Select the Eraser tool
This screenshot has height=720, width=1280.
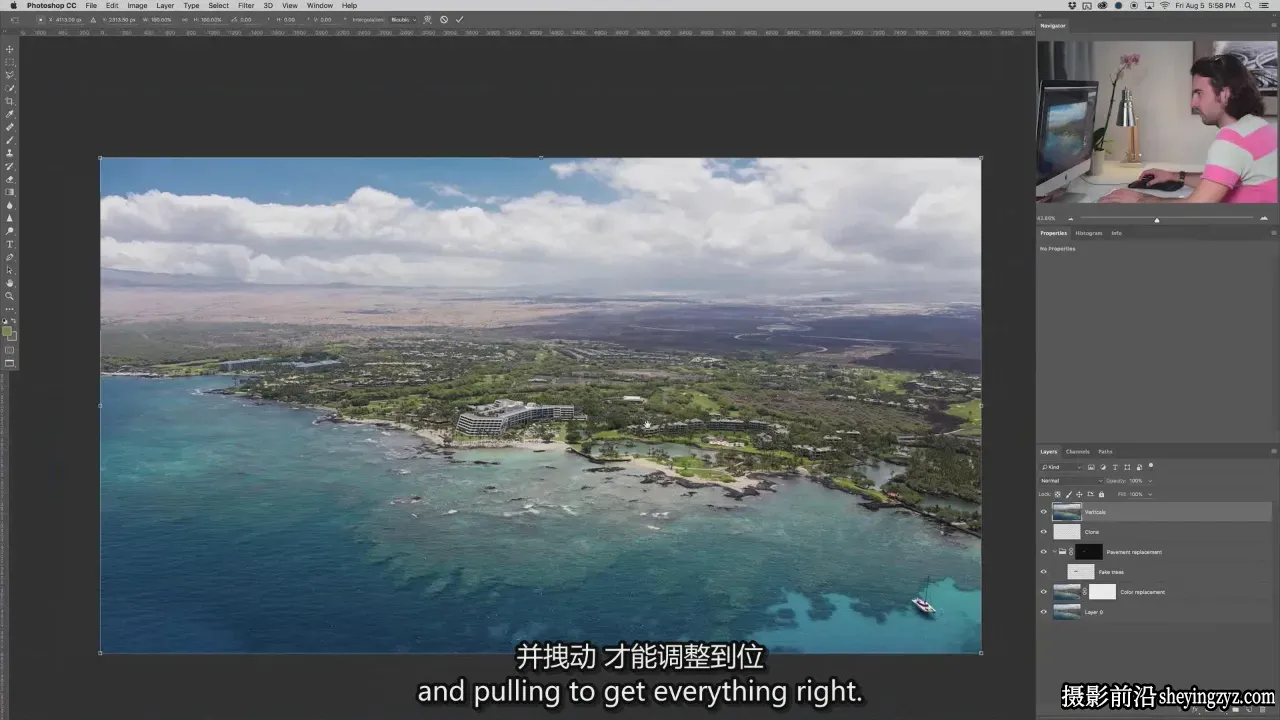tap(10, 179)
